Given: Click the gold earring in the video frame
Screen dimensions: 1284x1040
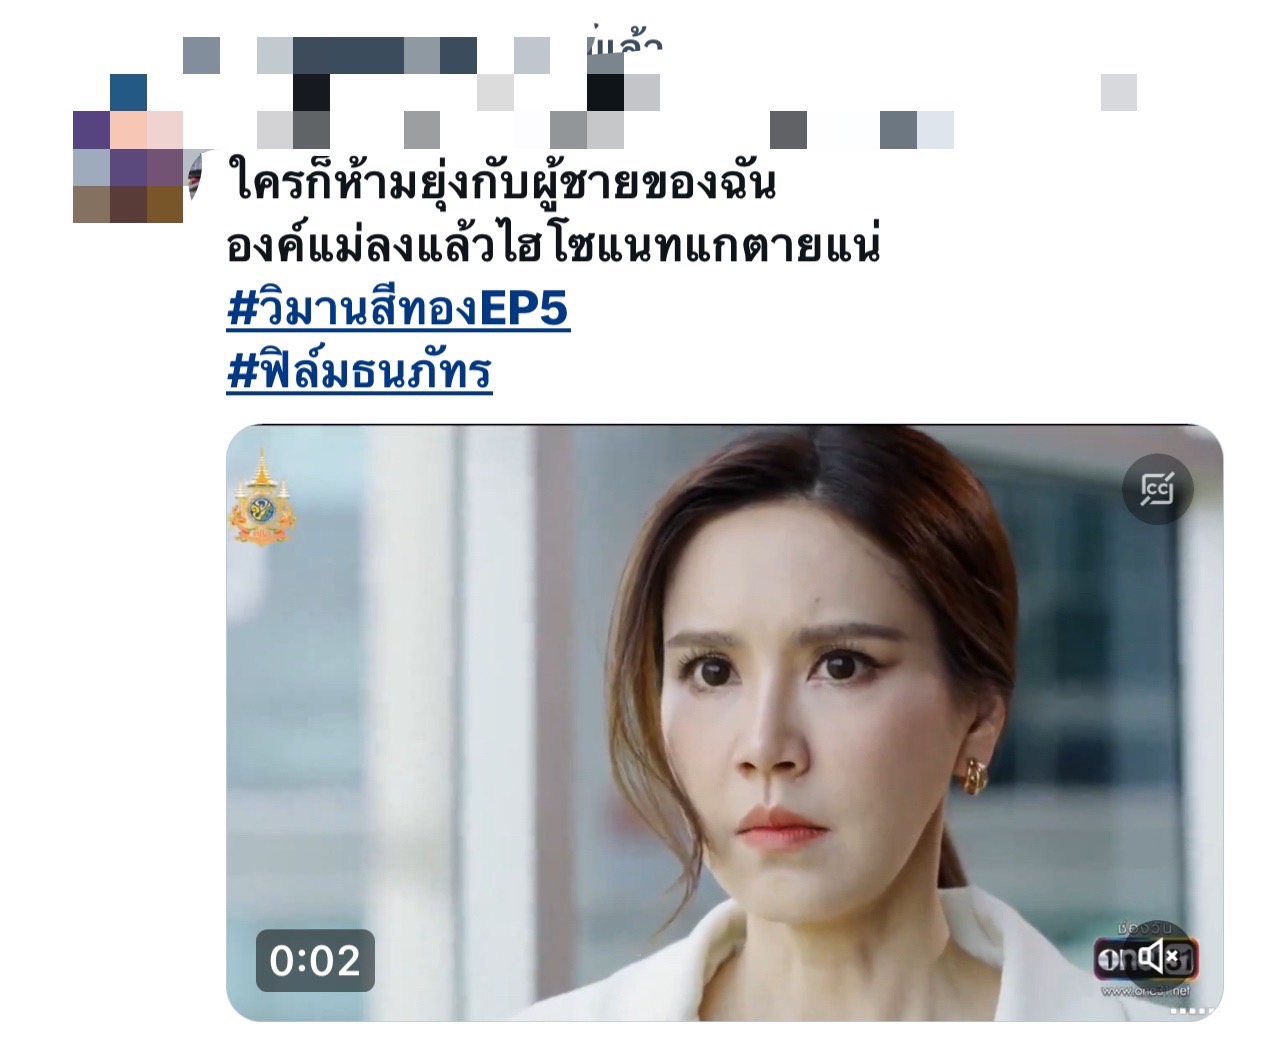Looking at the screenshot, I should click(973, 774).
